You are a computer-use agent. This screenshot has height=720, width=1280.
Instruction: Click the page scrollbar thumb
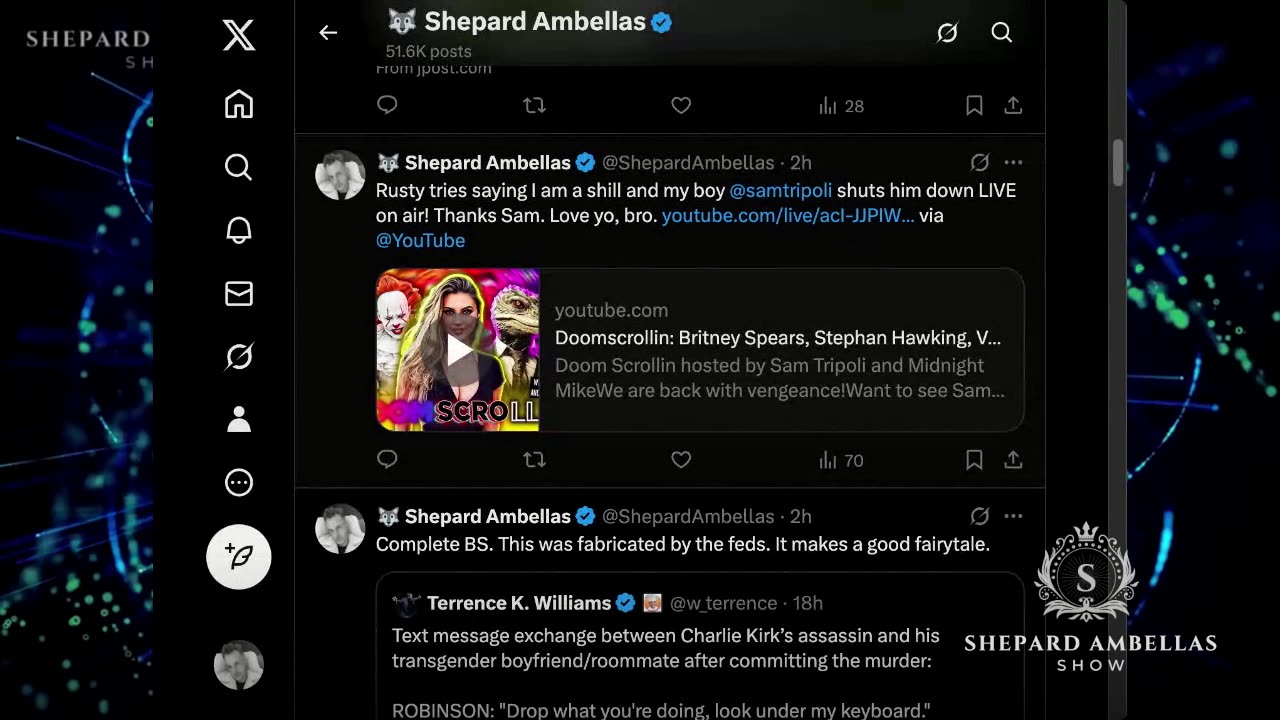[x=1118, y=163]
